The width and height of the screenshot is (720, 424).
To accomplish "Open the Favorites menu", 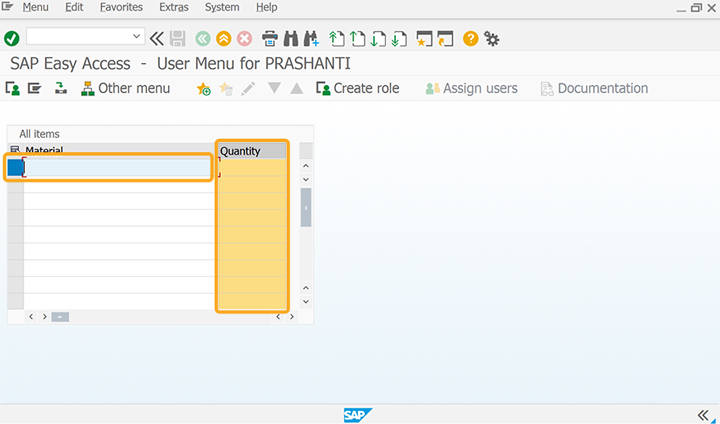I will coord(121,7).
